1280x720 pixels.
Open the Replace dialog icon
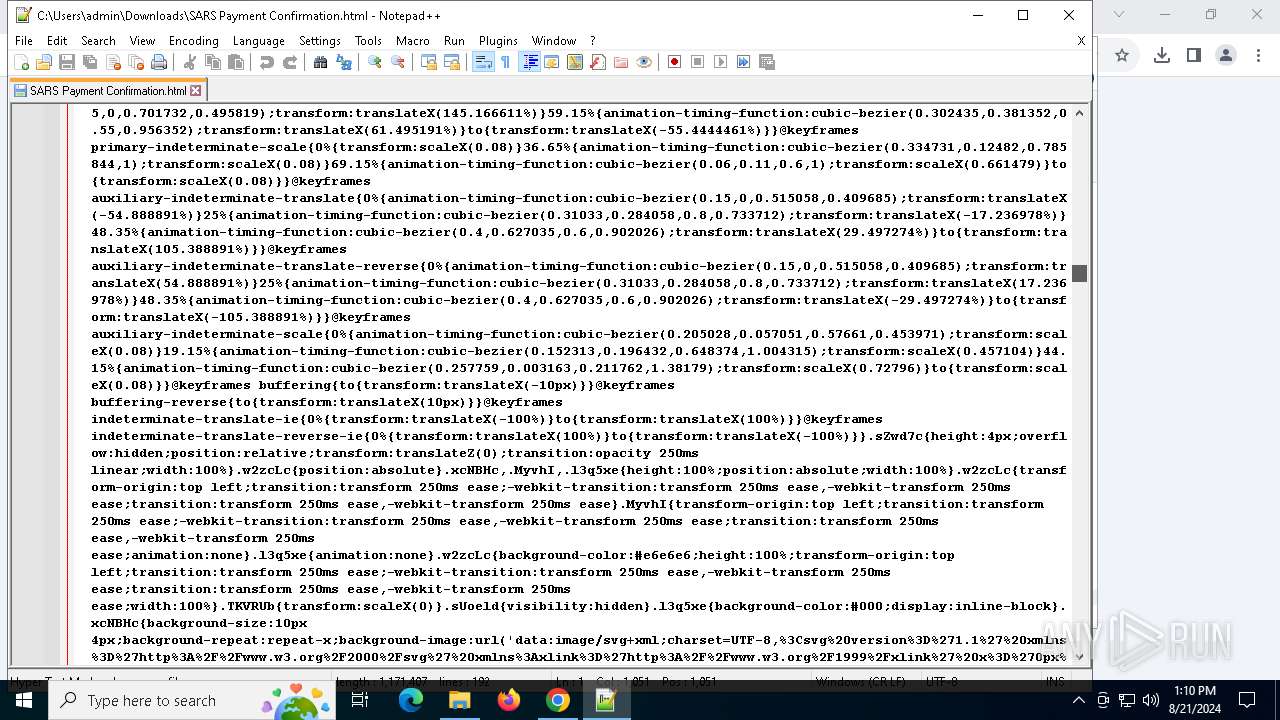(x=344, y=62)
